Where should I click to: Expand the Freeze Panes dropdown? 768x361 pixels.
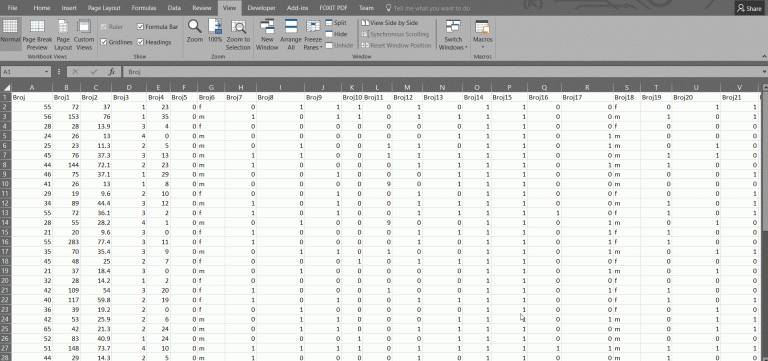(313, 35)
